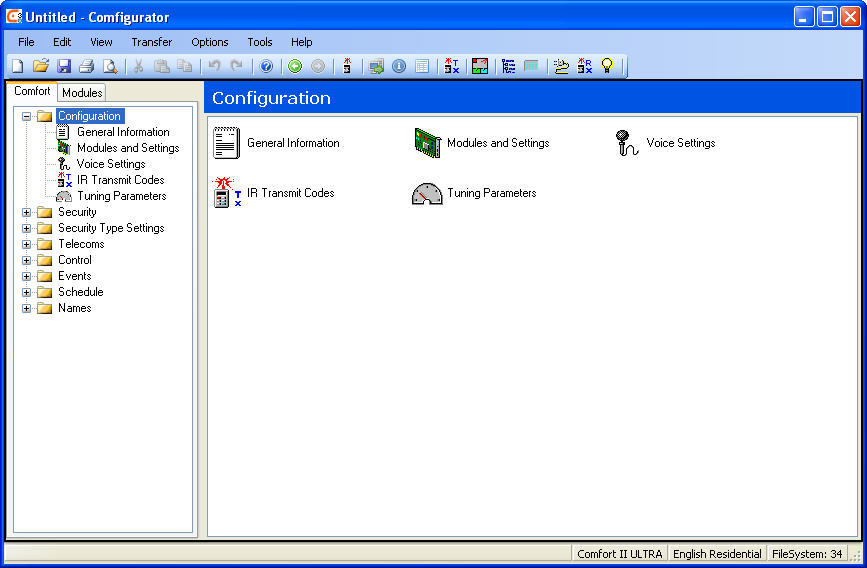Click the Cut scissors icon
The image size is (867, 568).
(x=138, y=66)
